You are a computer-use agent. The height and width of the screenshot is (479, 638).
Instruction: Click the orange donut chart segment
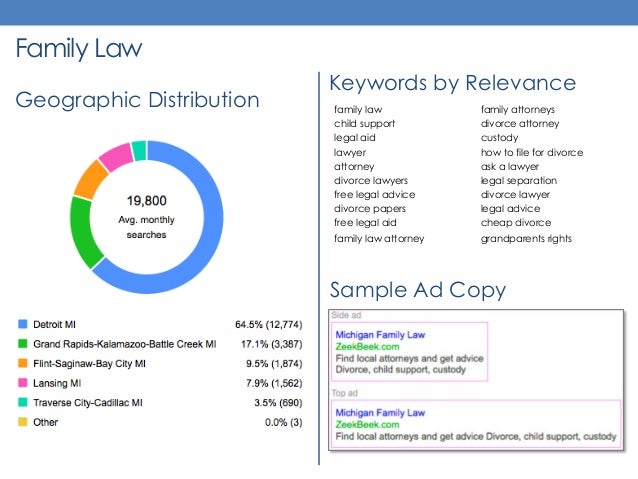[x=90, y=179]
